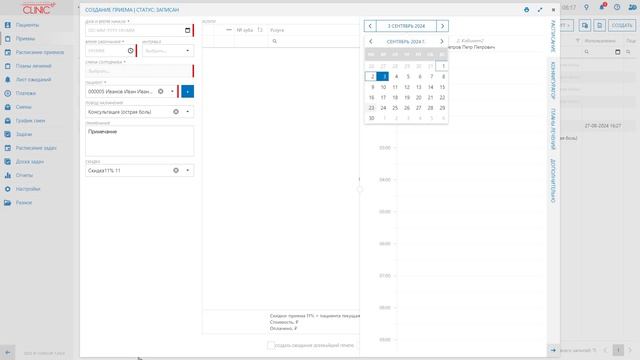Open the patient dropdown arrow

click(172, 91)
